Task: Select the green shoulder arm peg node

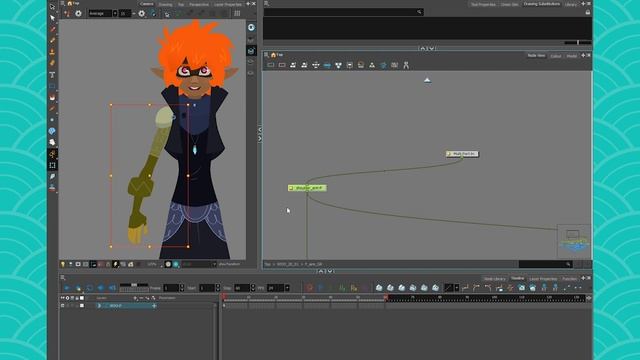Action: [307, 188]
